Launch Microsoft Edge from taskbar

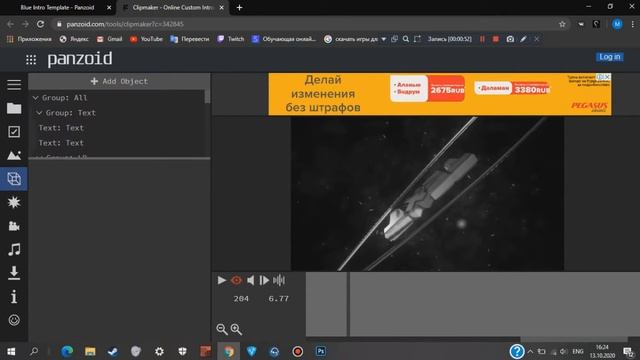(x=67, y=351)
